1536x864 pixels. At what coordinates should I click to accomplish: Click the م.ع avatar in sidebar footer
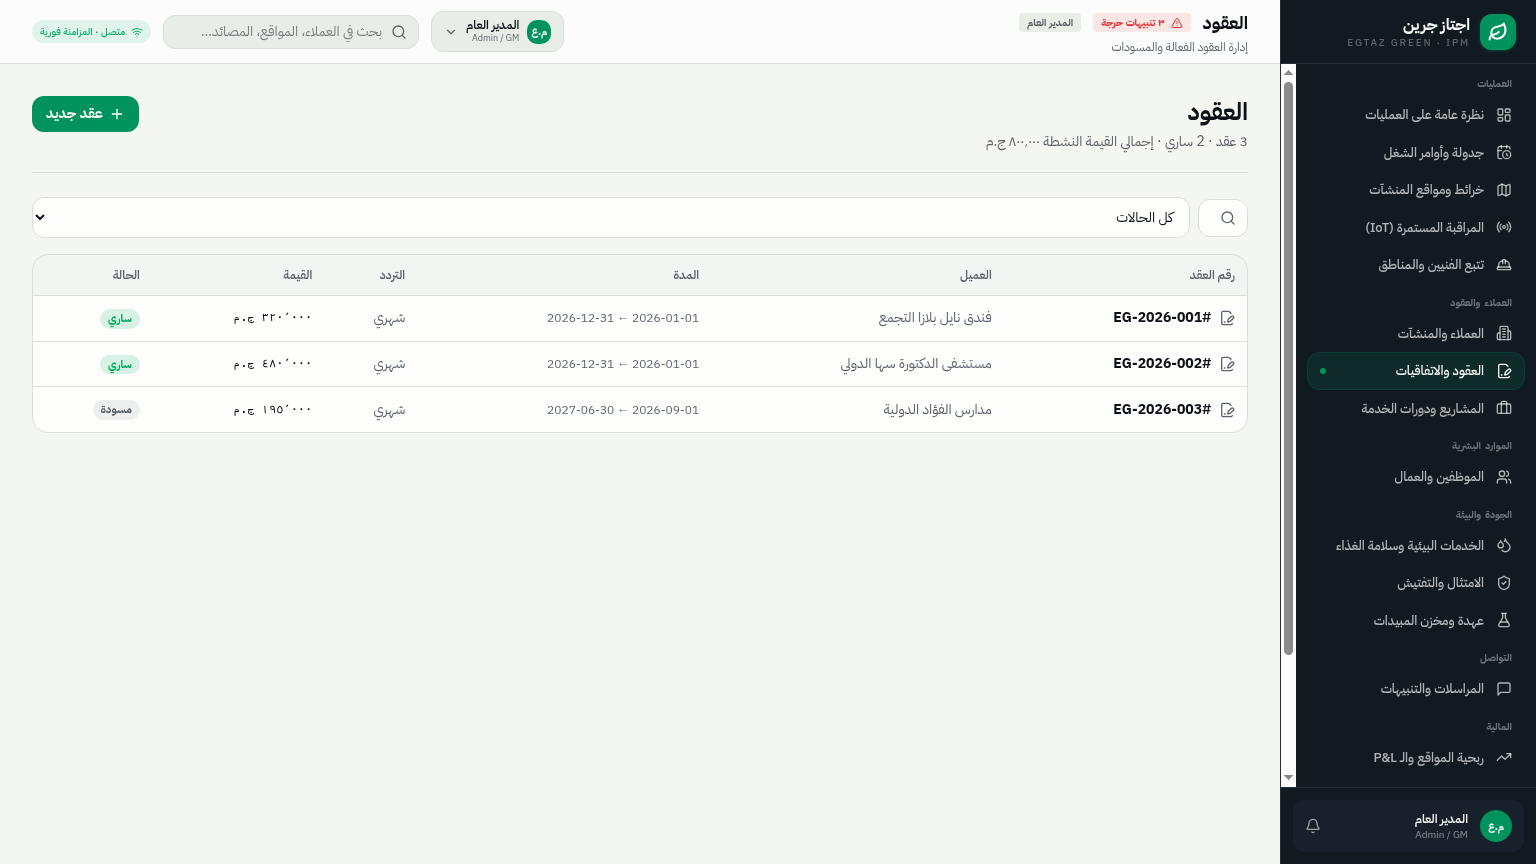(x=1496, y=826)
